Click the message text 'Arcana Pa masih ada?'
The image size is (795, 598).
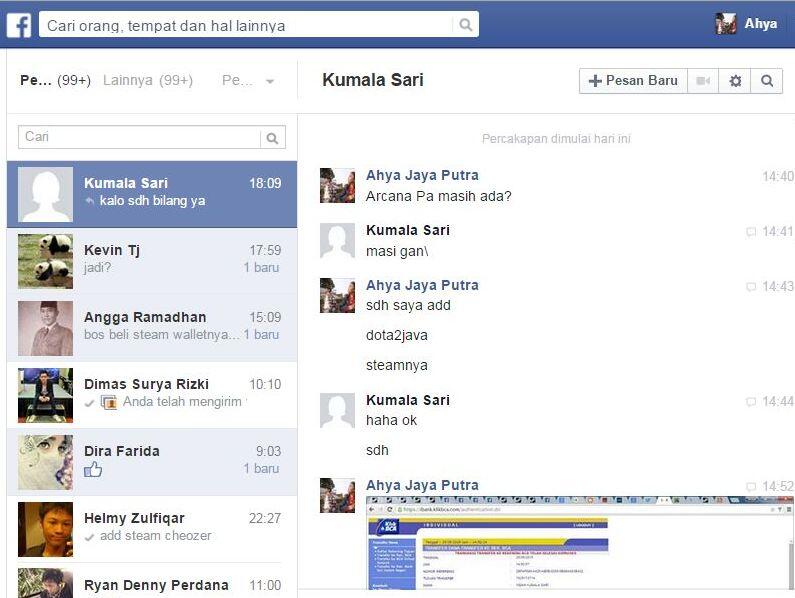point(439,196)
